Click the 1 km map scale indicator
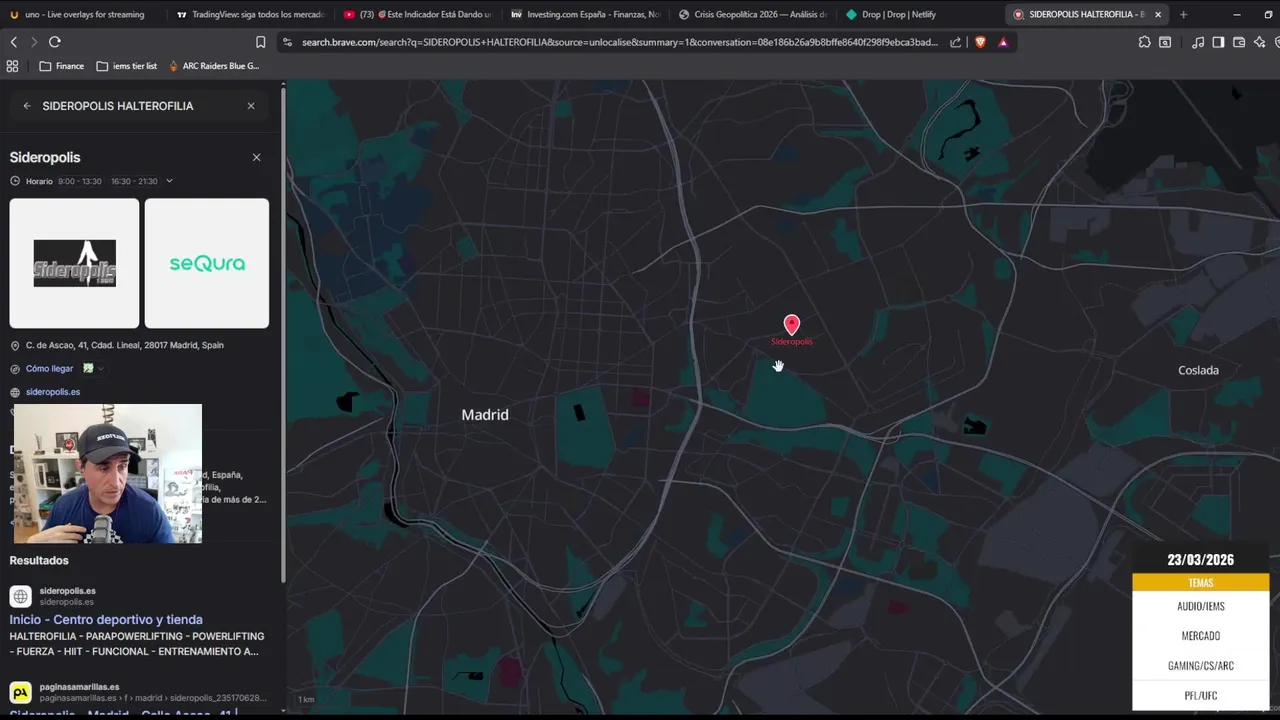This screenshot has height=720, width=1280. click(306, 700)
